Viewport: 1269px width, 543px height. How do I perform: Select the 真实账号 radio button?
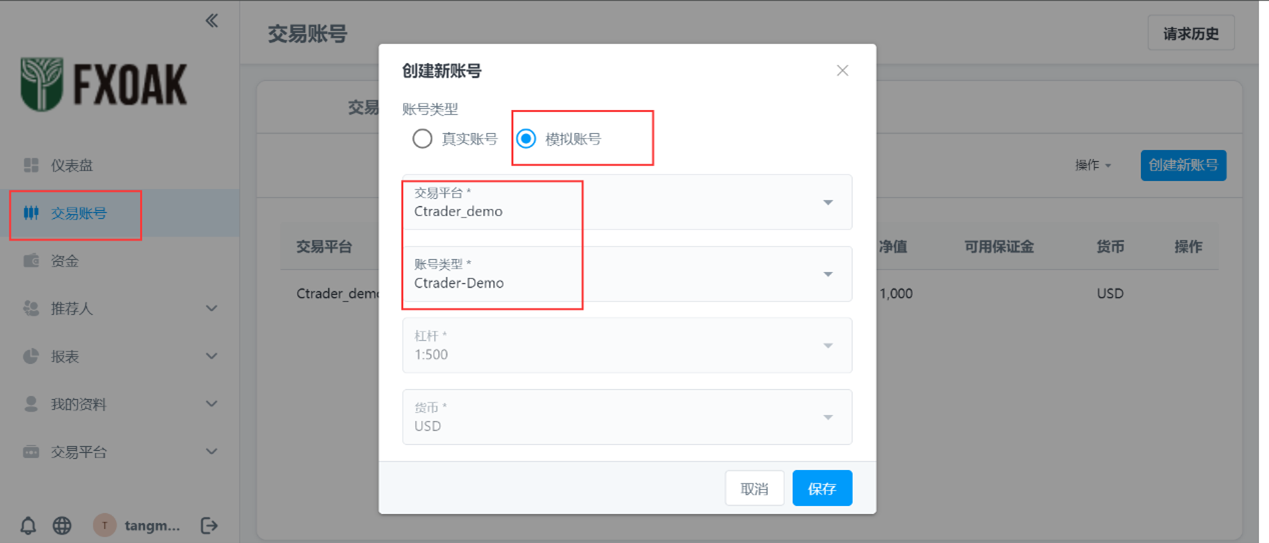[422, 139]
